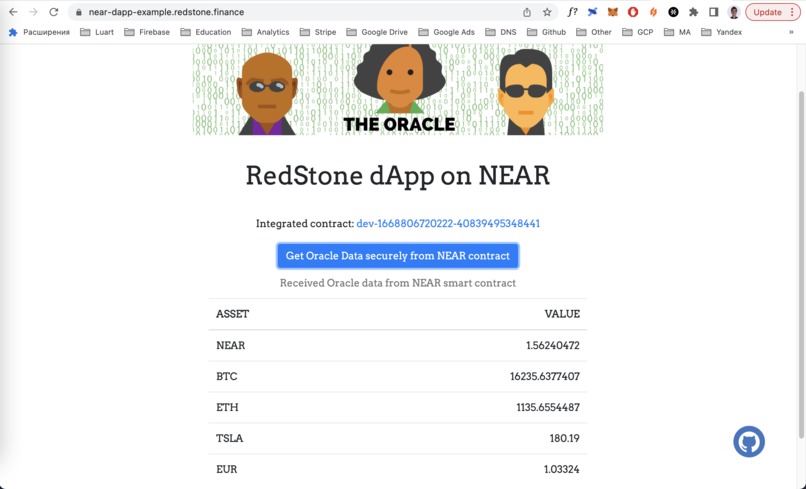The width and height of the screenshot is (806, 489).
Task: Select the TSLA value 180.19
Action: (x=564, y=438)
